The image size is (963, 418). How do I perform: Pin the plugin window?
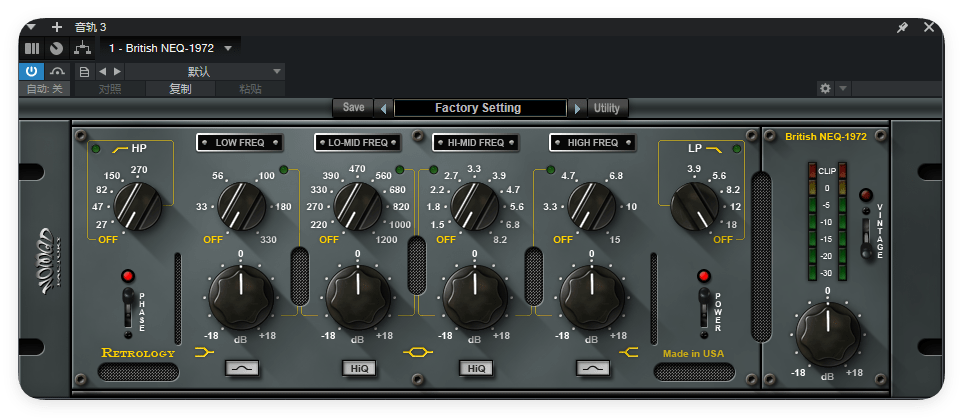click(902, 27)
